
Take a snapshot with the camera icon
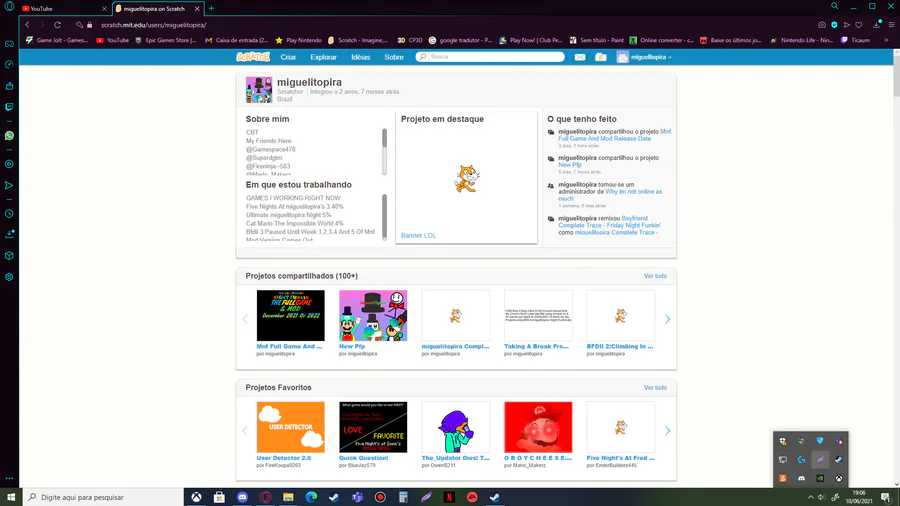click(822, 25)
